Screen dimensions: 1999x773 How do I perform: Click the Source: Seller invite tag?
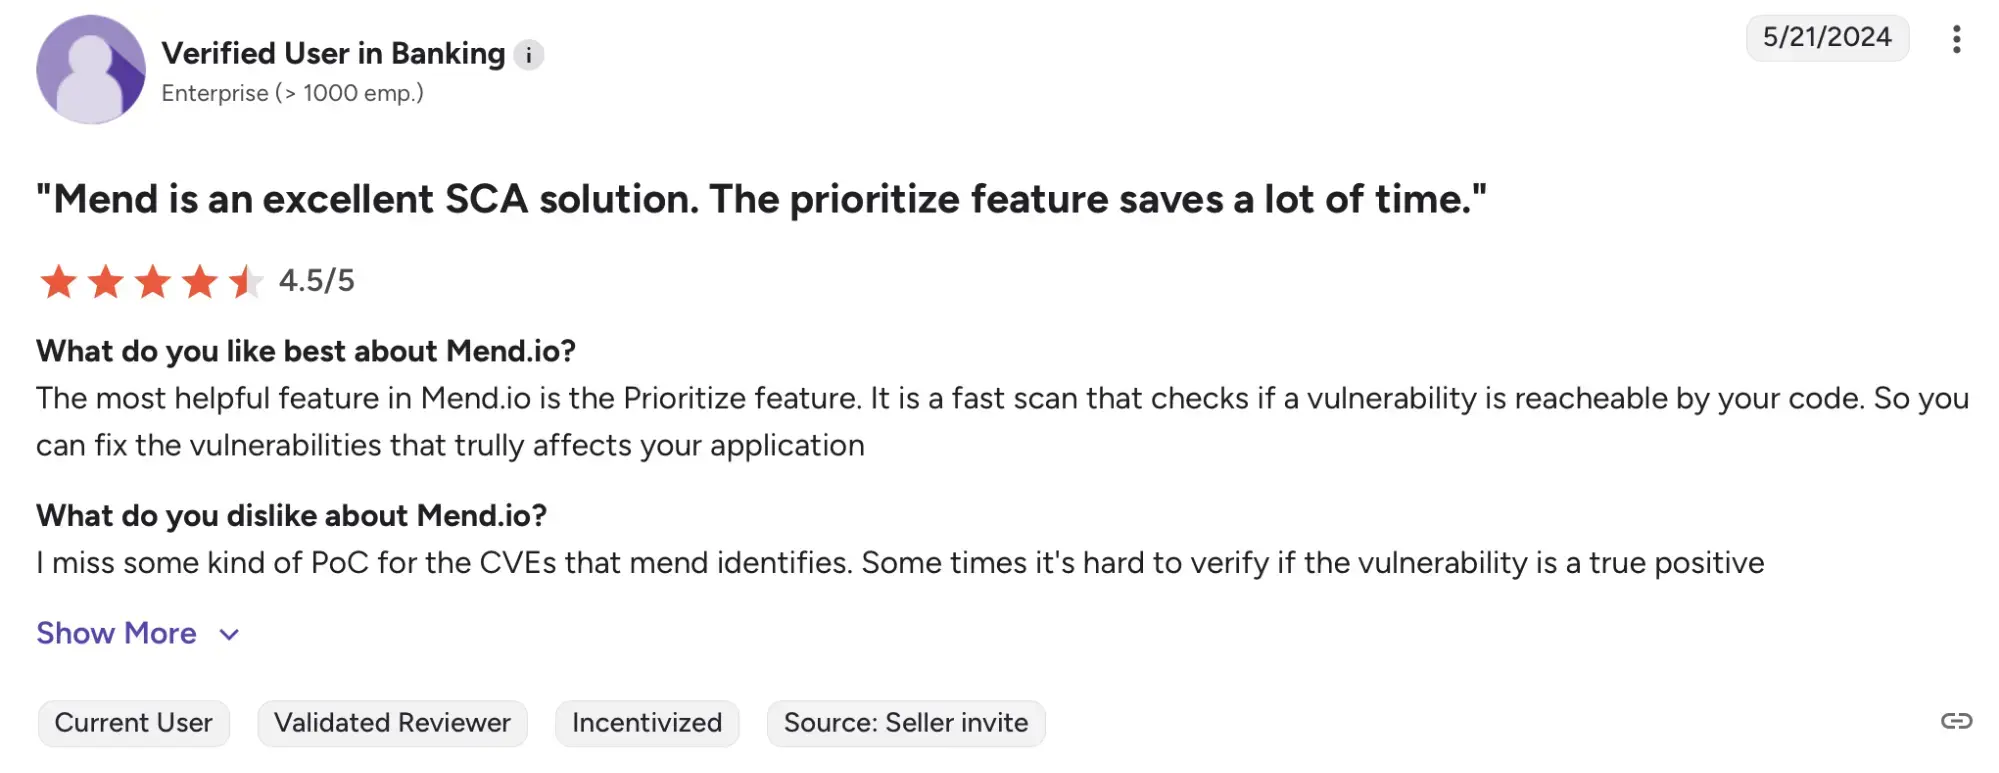(905, 723)
